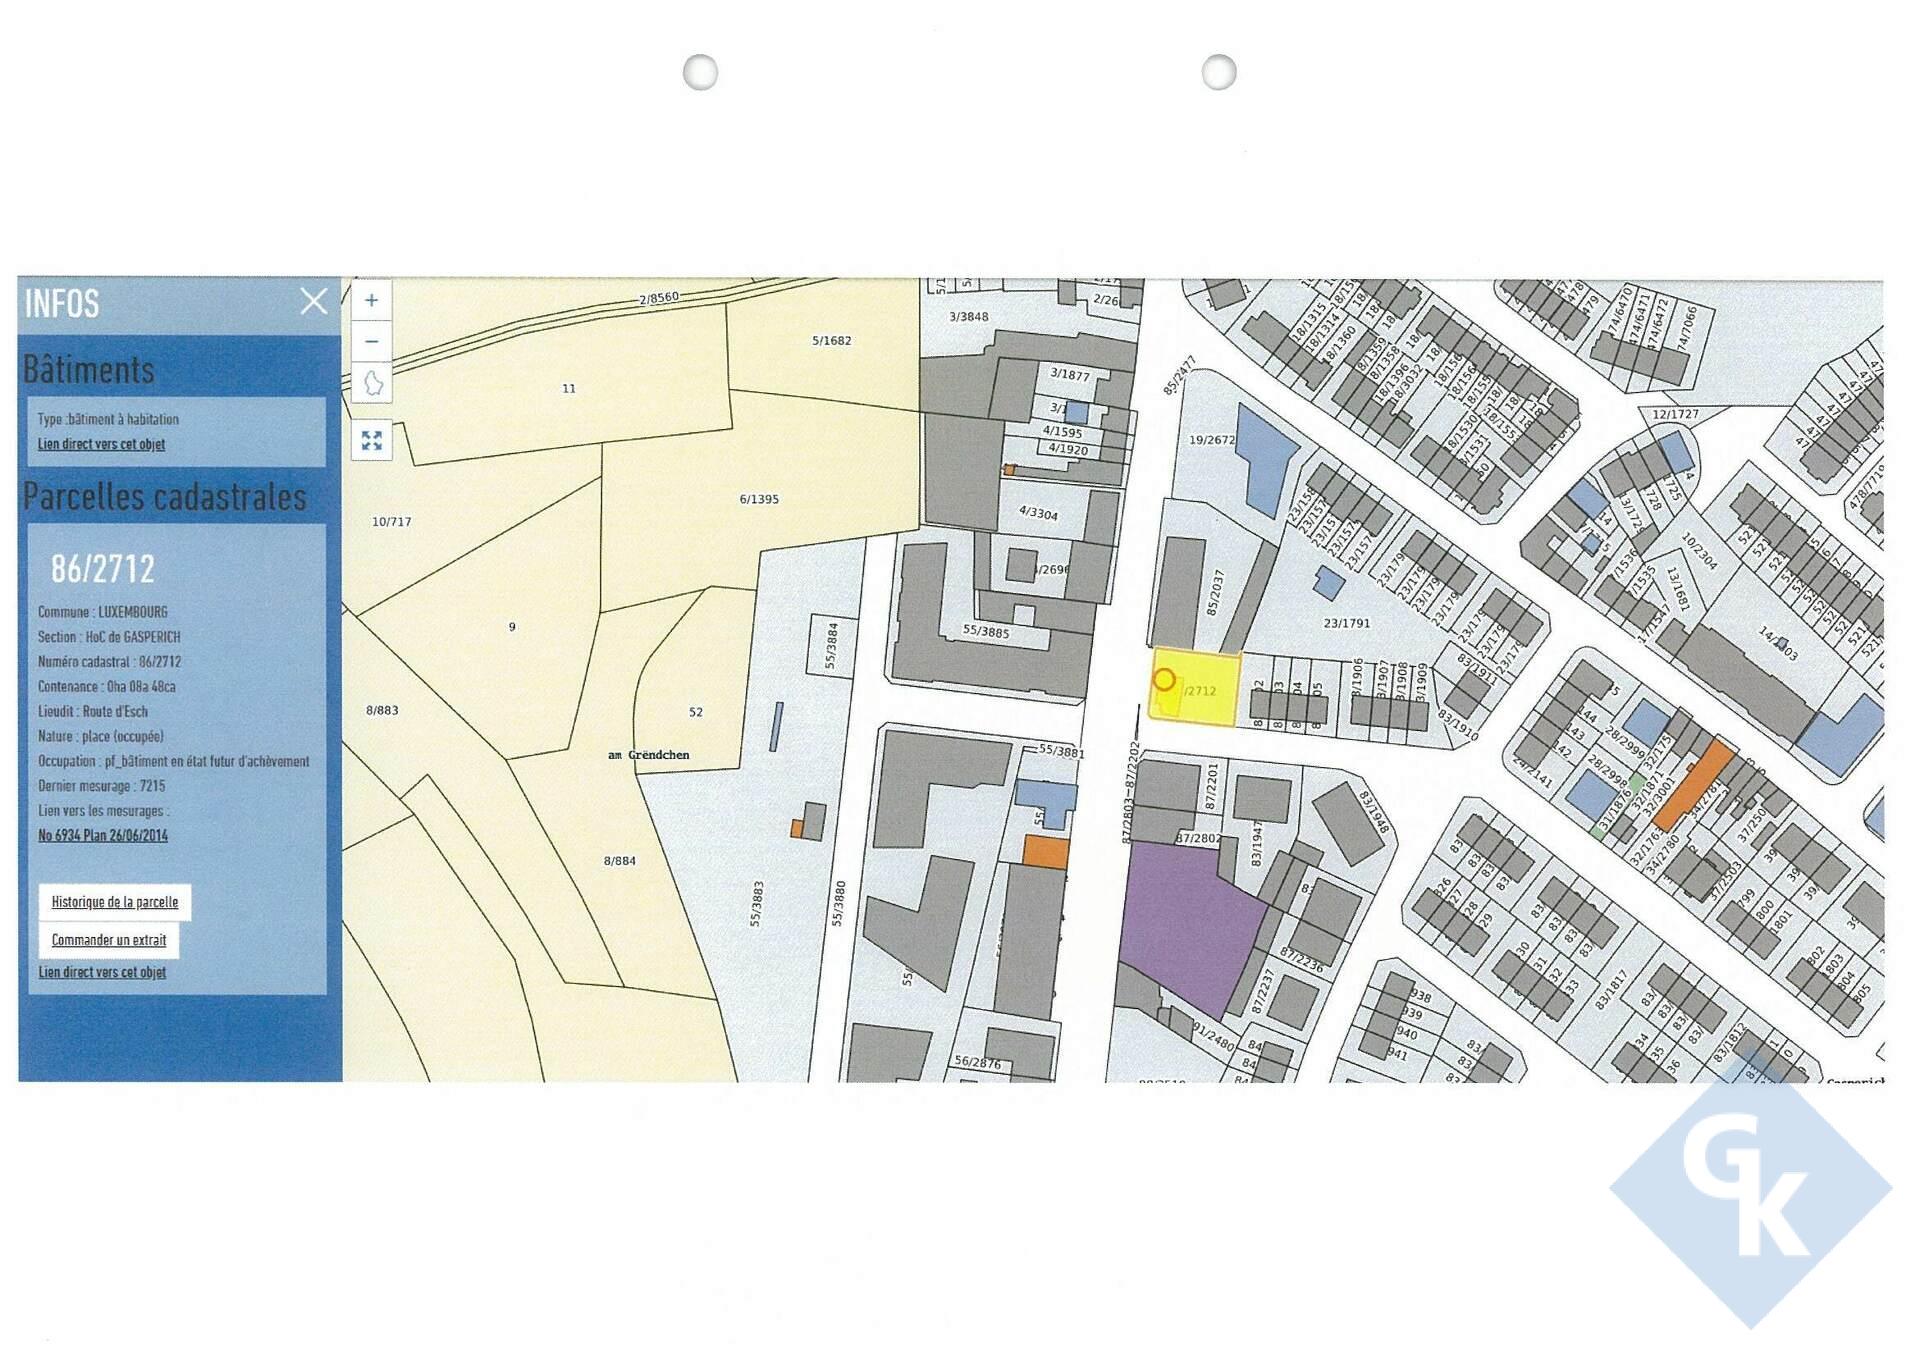Click the 'am Grëndchen' place label
This screenshot has width=1920, height=1357.
(x=648, y=755)
